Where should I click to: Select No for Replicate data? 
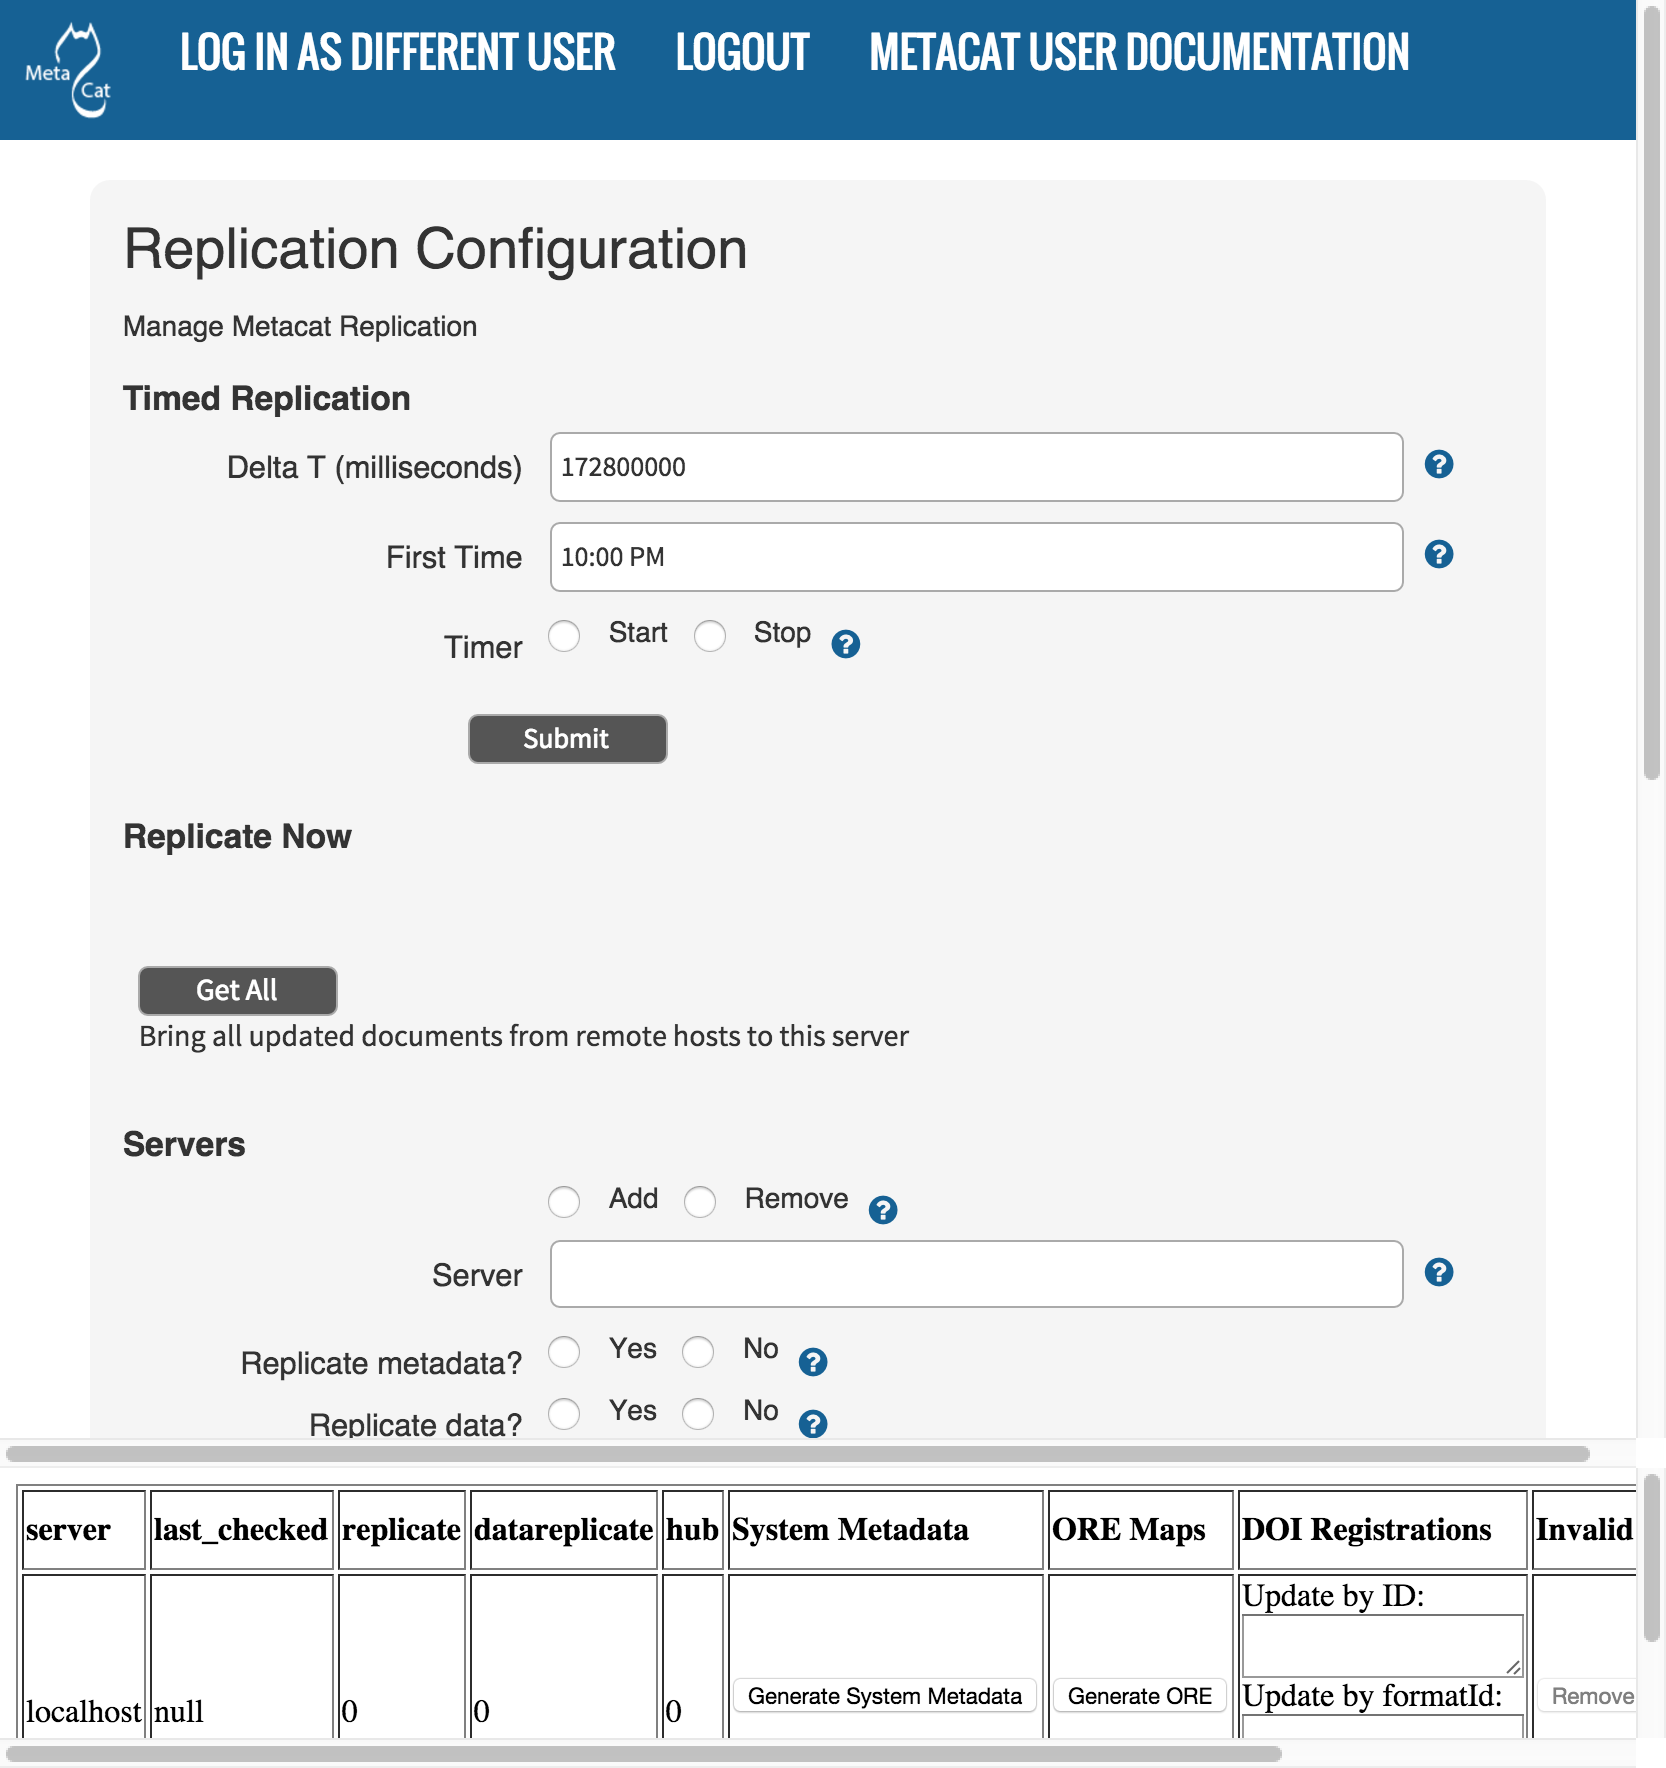click(x=698, y=1413)
